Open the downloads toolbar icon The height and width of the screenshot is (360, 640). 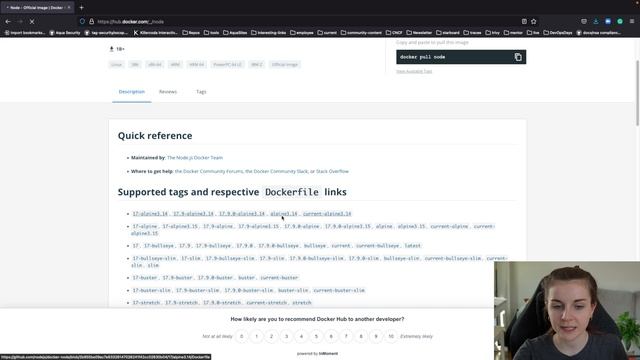596,21
